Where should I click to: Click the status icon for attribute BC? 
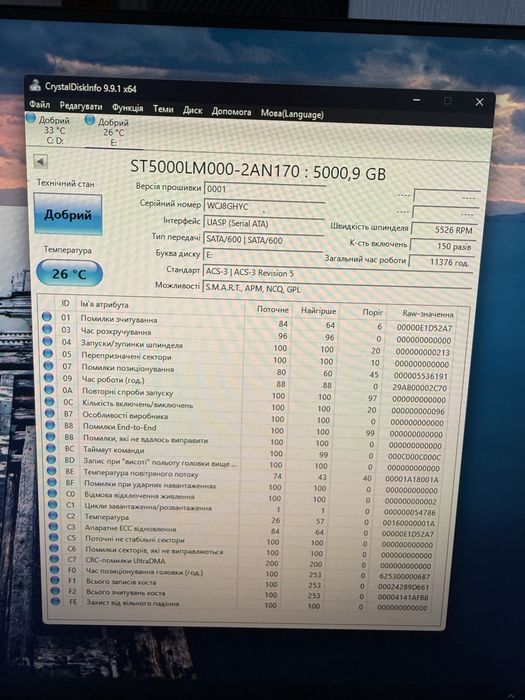[x=51, y=448]
